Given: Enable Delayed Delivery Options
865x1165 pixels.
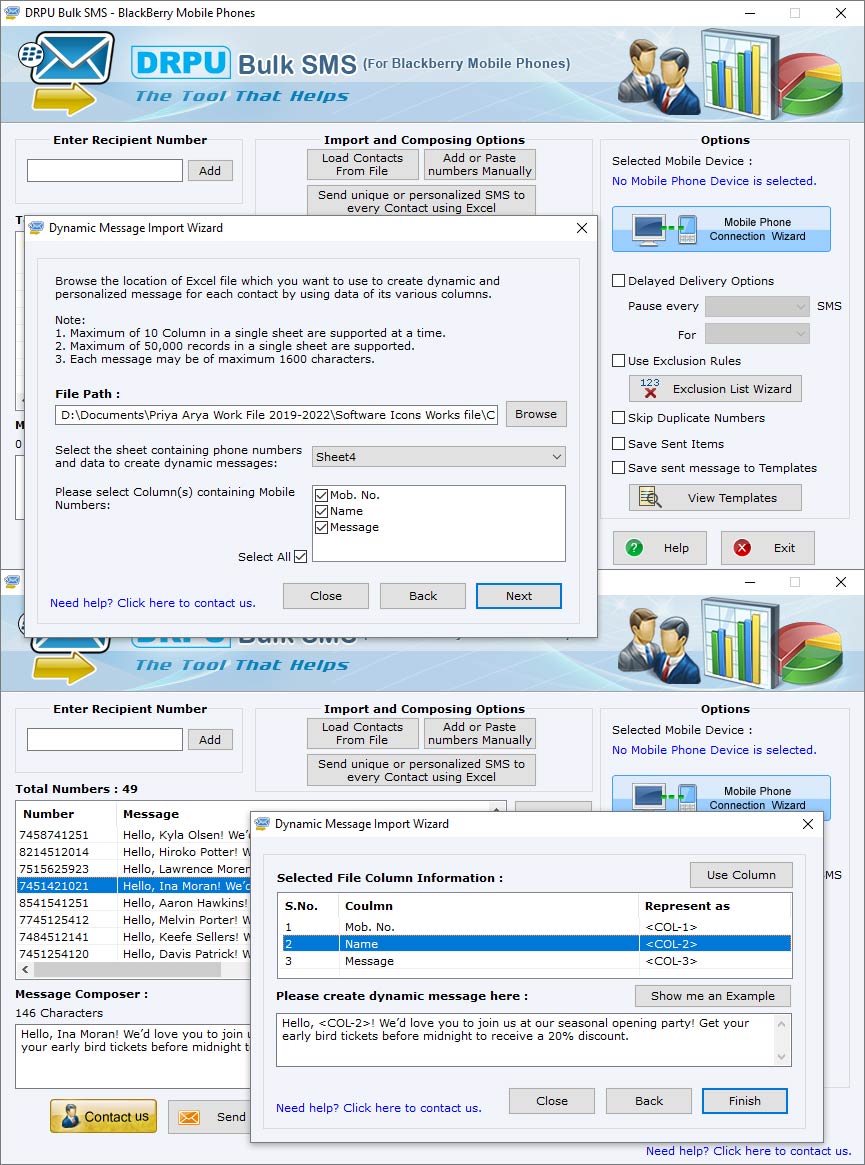Looking at the screenshot, I should 618,280.
